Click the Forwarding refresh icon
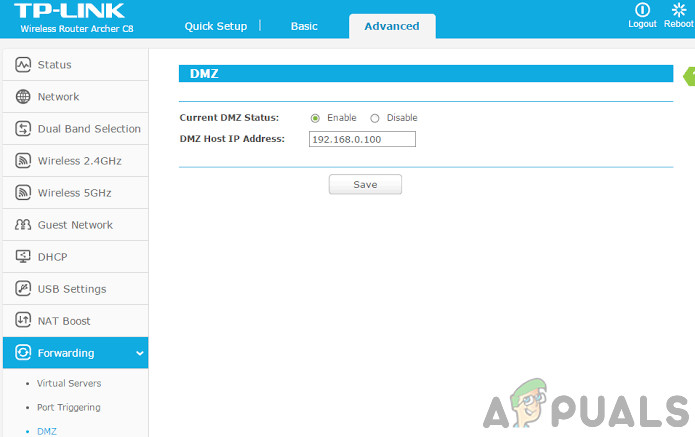 click(x=23, y=353)
